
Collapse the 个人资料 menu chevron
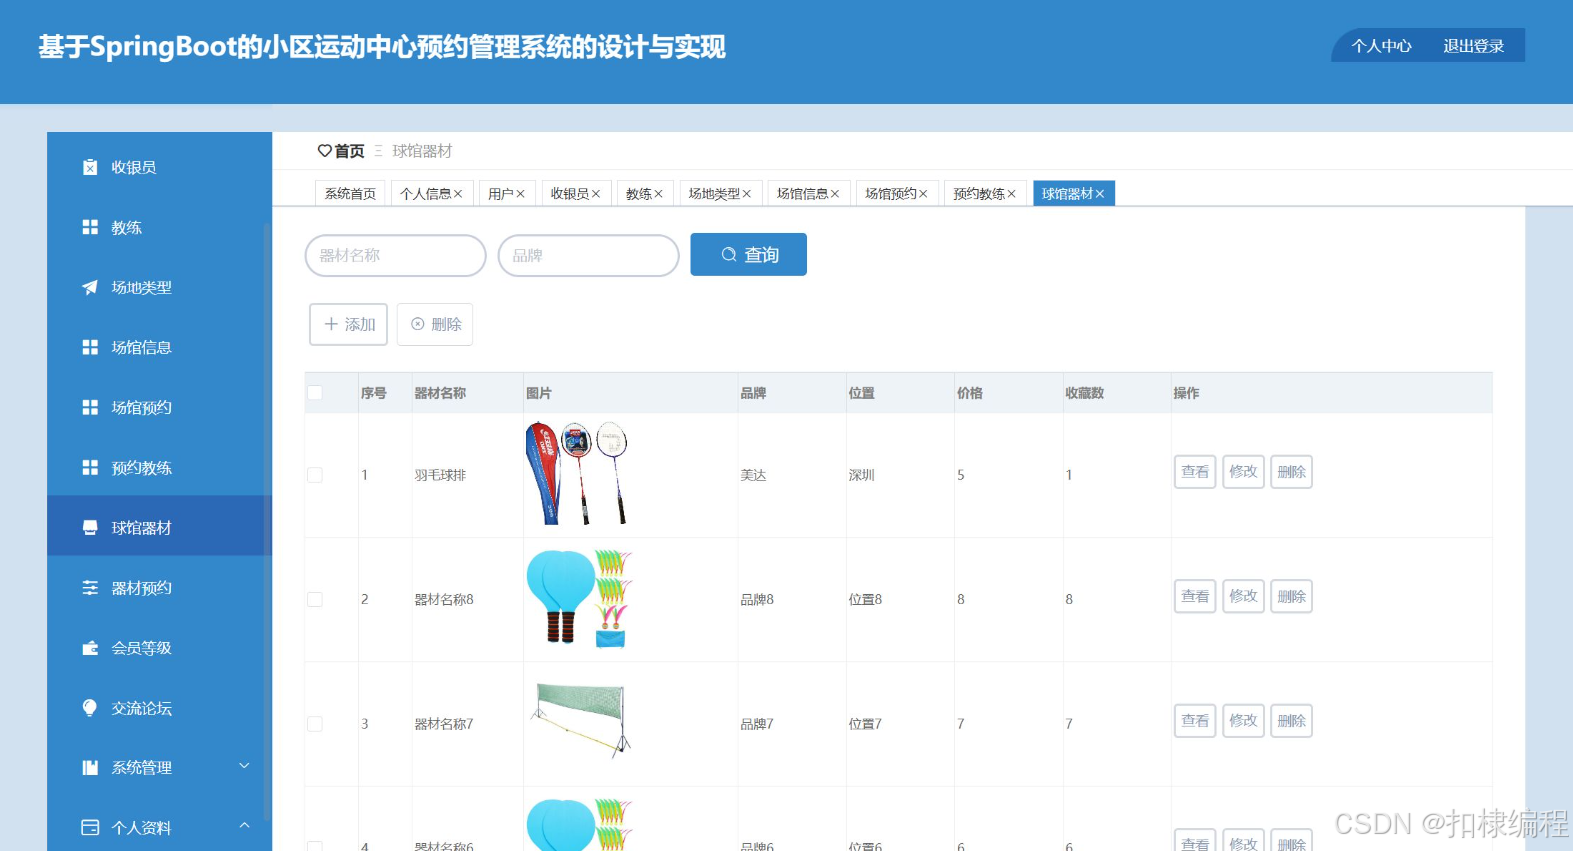[244, 825]
